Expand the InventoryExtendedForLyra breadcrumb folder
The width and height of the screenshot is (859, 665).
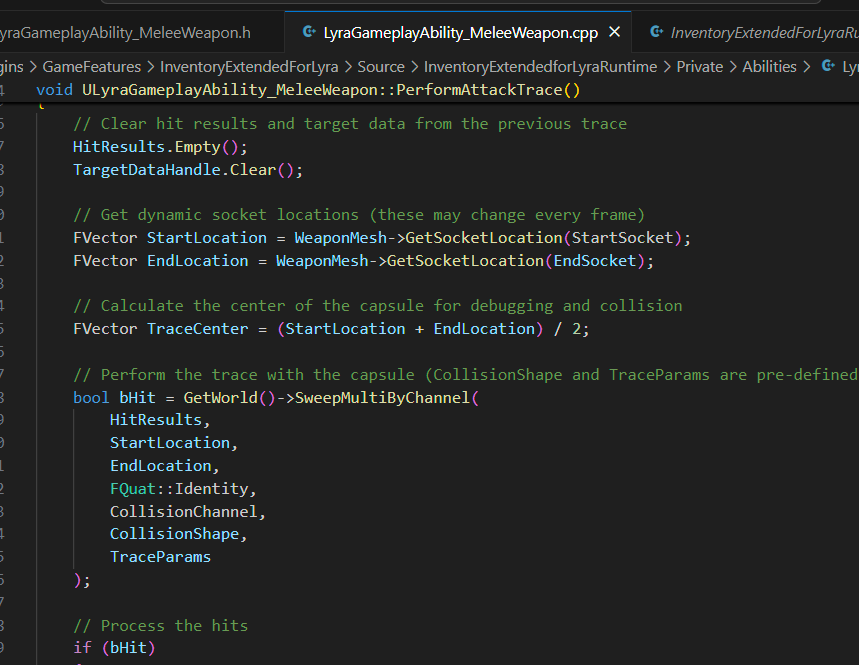pyautogui.click(x=263, y=67)
